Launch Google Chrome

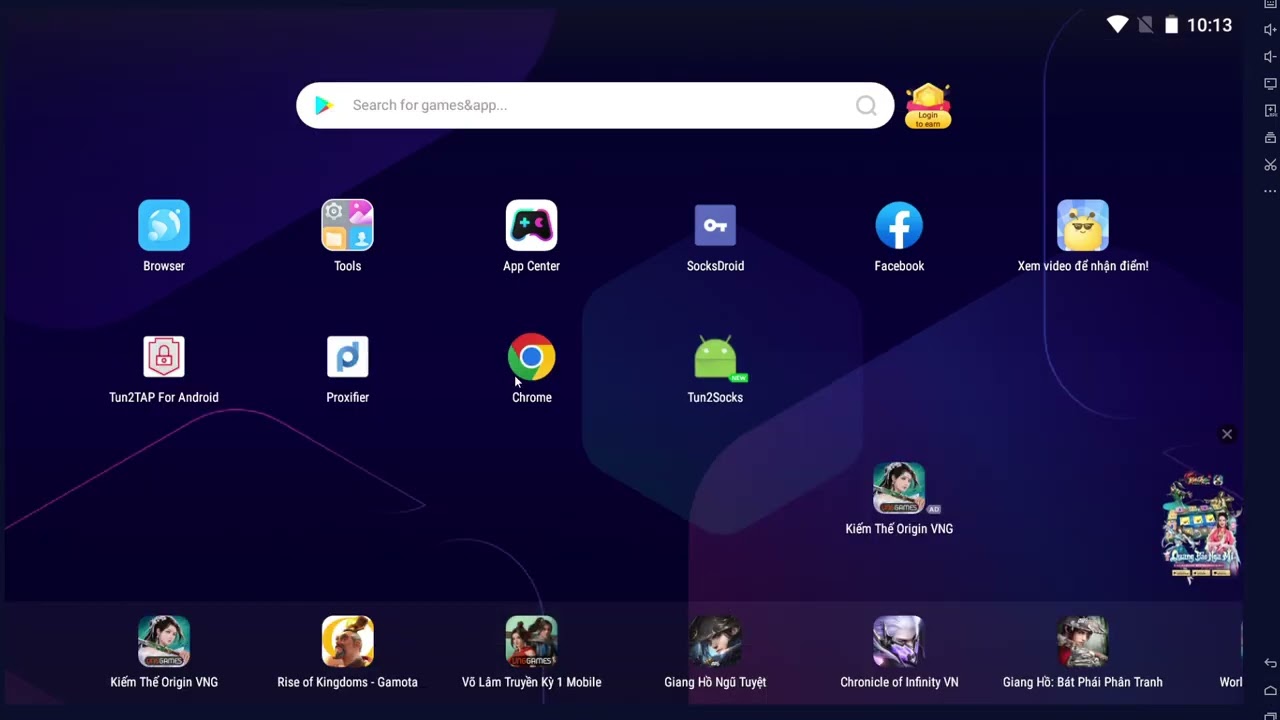pos(531,357)
